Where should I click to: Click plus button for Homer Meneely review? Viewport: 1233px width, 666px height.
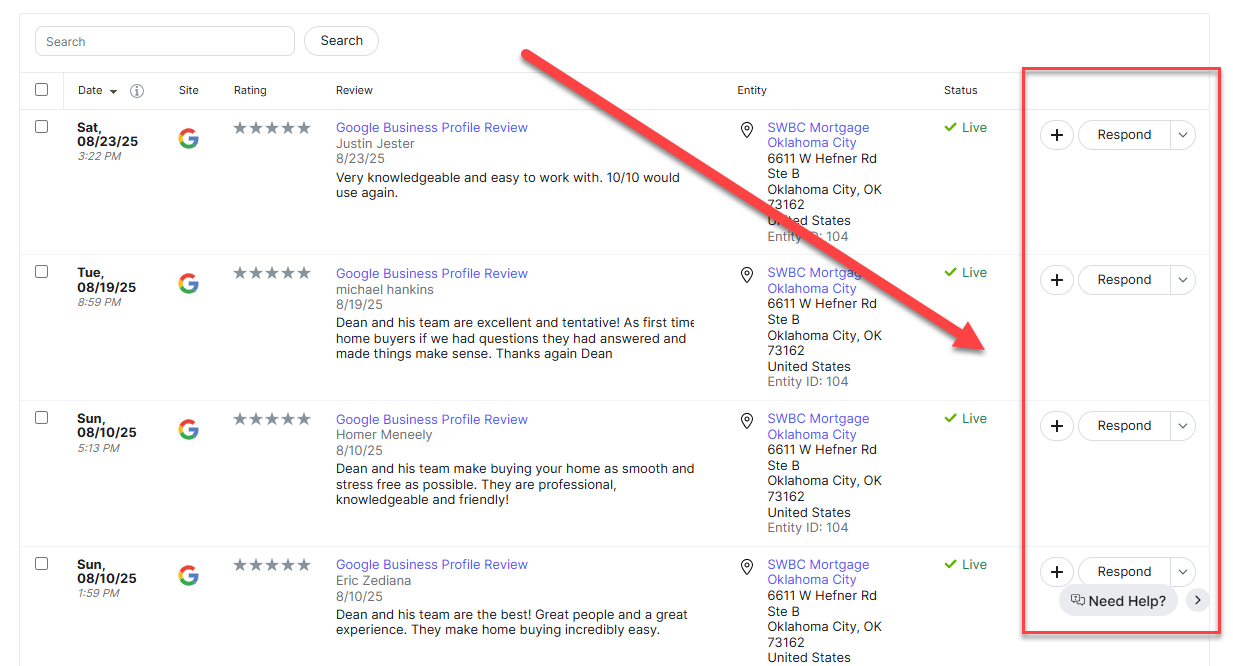[x=1057, y=426]
